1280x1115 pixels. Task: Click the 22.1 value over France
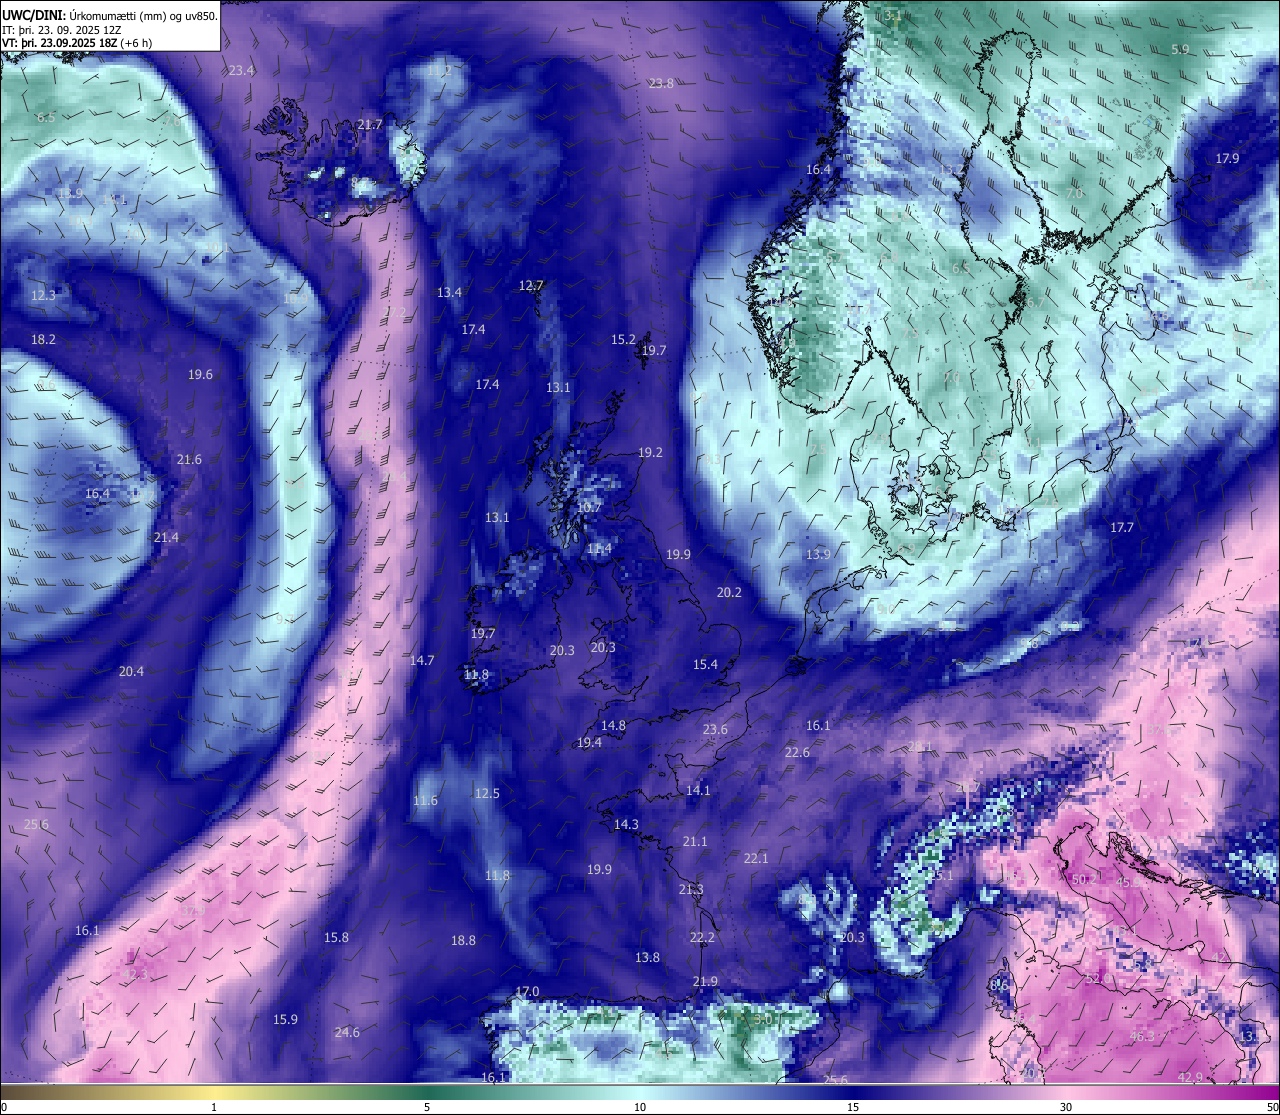click(x=756, y=858)
